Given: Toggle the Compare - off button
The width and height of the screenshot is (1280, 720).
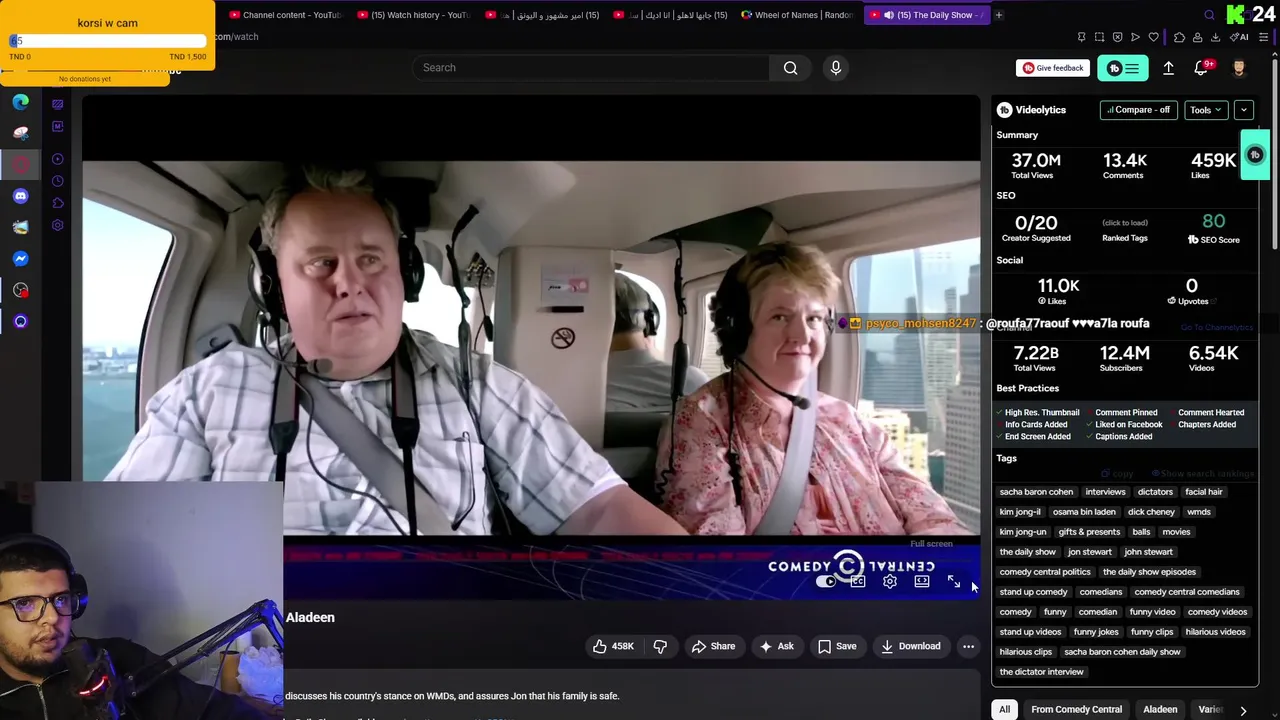Looking at the screenshot, I should coord(1139,110).
